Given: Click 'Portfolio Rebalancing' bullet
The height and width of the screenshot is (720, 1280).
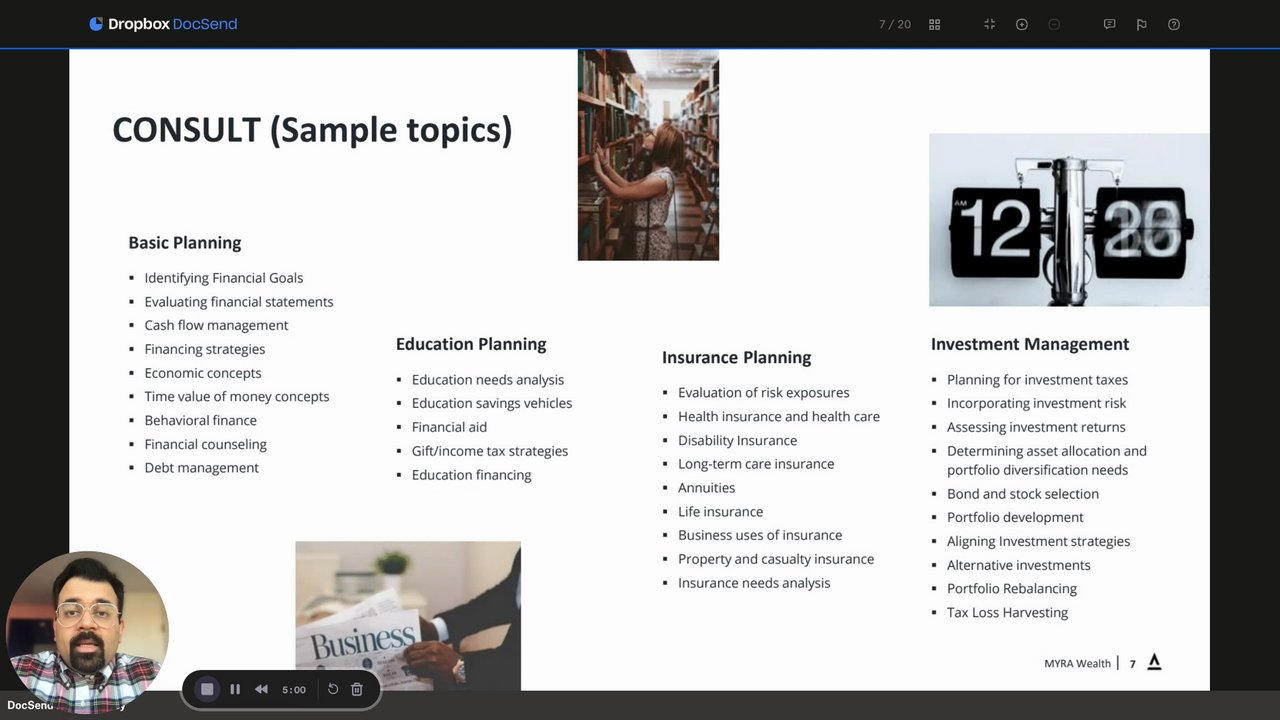Looking at the screenshot, I should tap(1012, 589).
